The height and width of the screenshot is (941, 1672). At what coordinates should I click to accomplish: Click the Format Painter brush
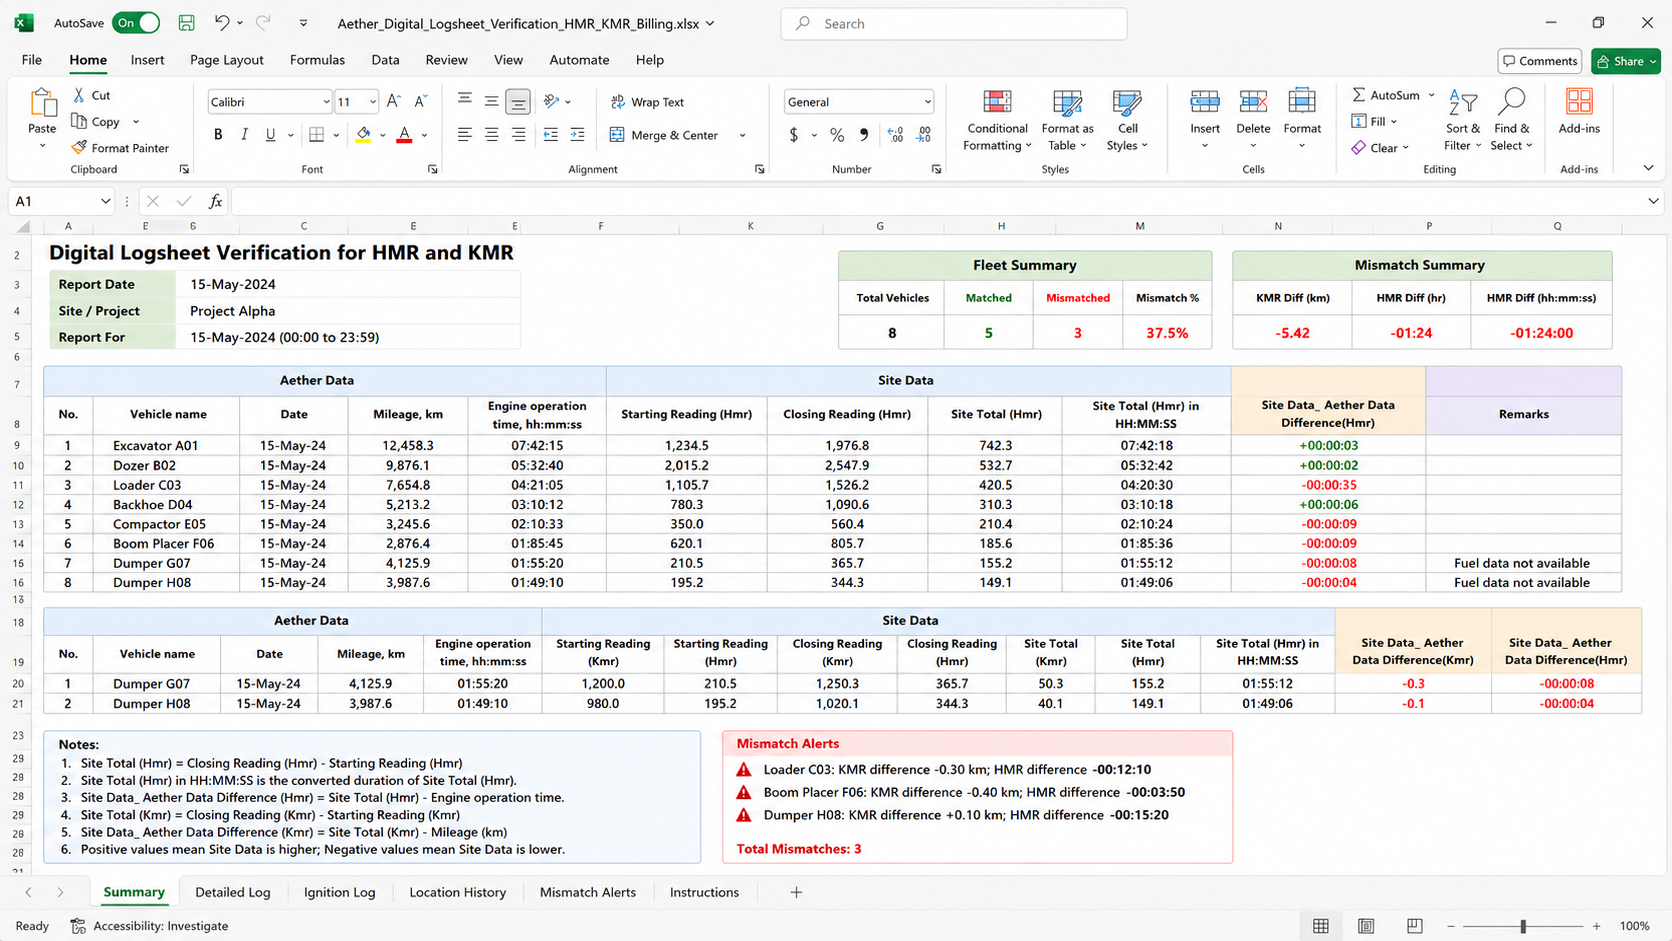pos(79,148)
